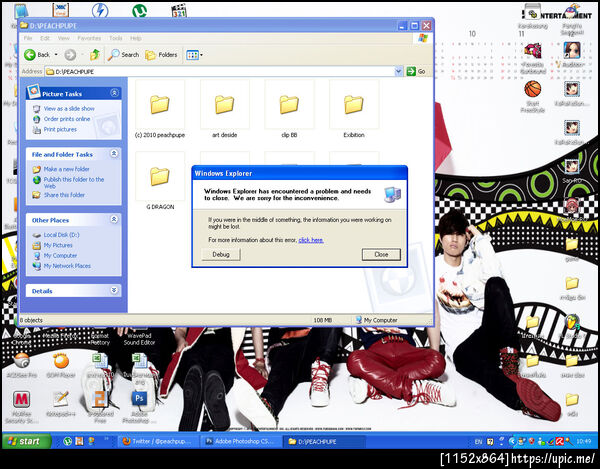Toggle the Folders pane button

point(161,55)
